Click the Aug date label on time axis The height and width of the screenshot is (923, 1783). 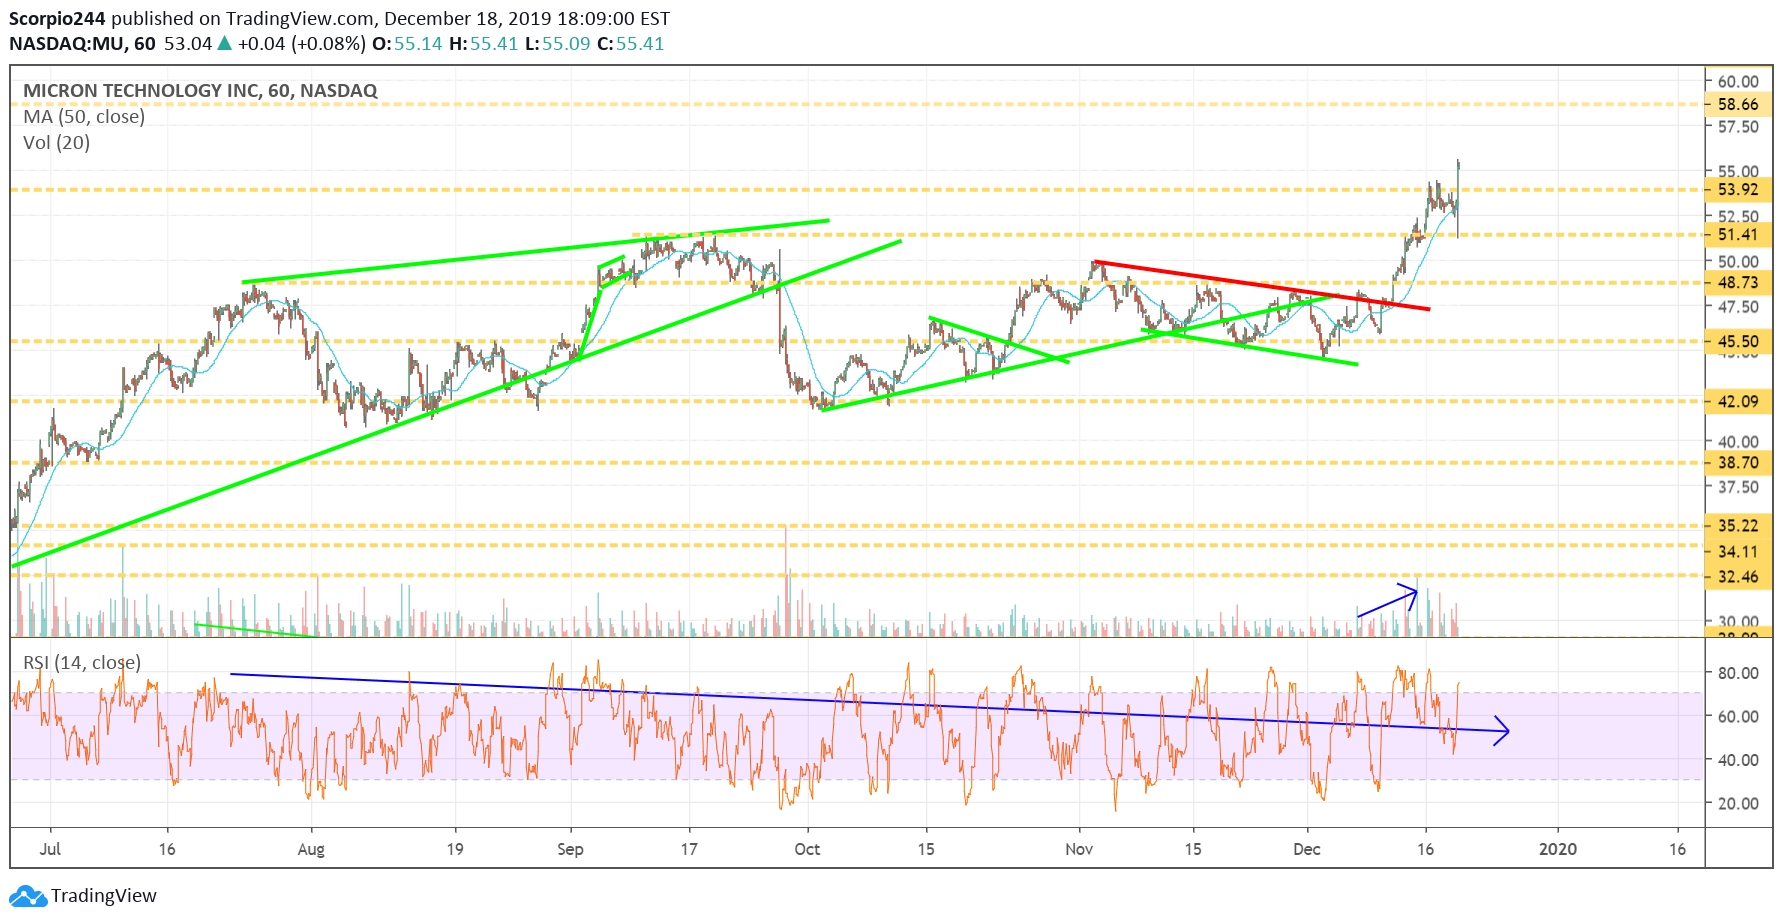coord(311,849)
